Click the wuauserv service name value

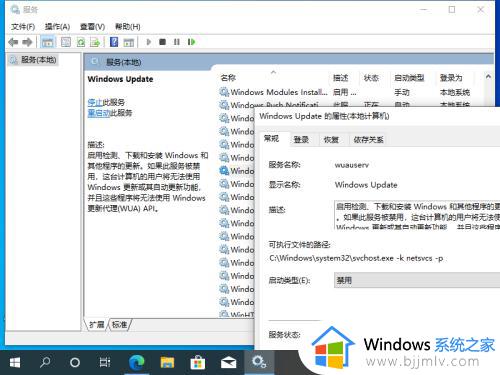coord(352,165)
